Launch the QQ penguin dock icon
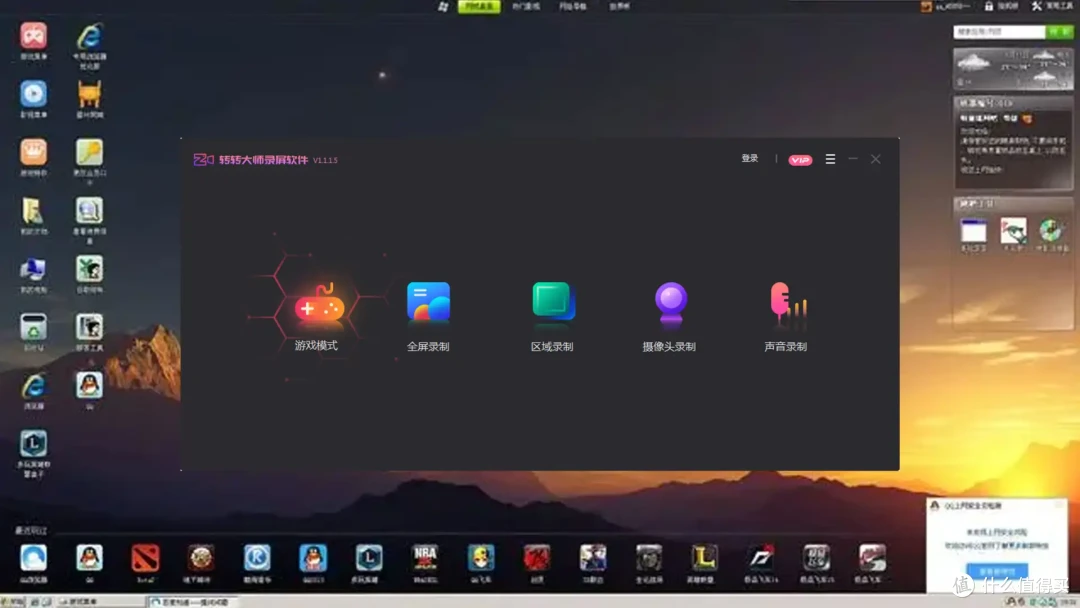This screenshot has width=1080, height=608. (90, 558)
